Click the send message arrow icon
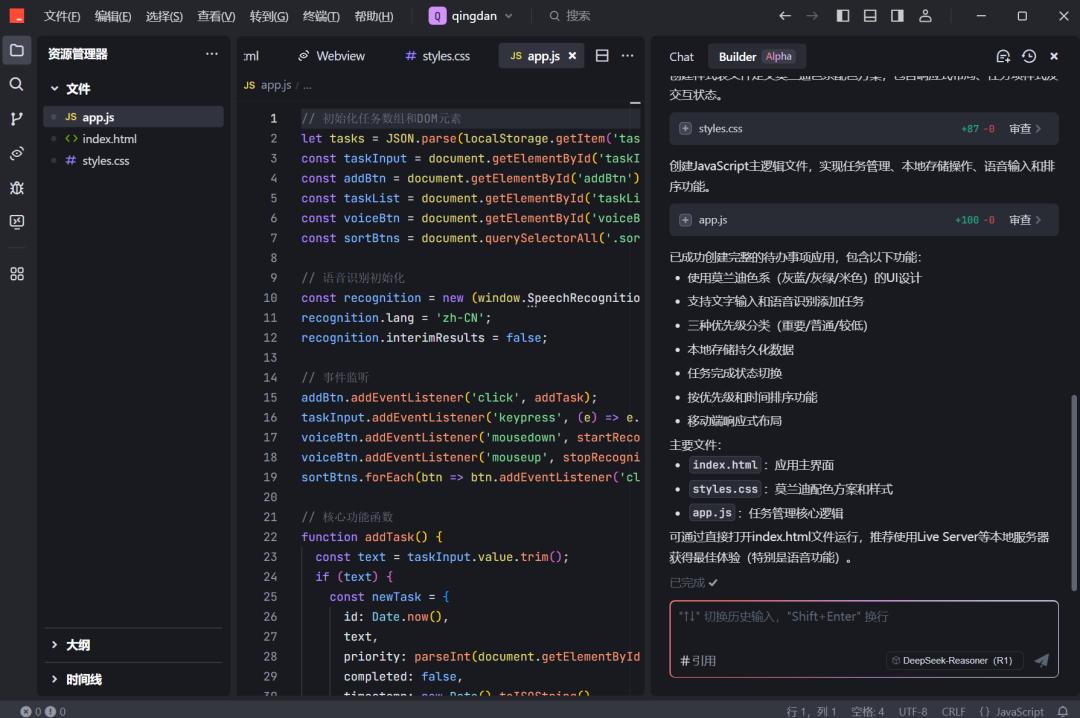The height and width of the screenshot is (718, 1080). pos(1041,660)
